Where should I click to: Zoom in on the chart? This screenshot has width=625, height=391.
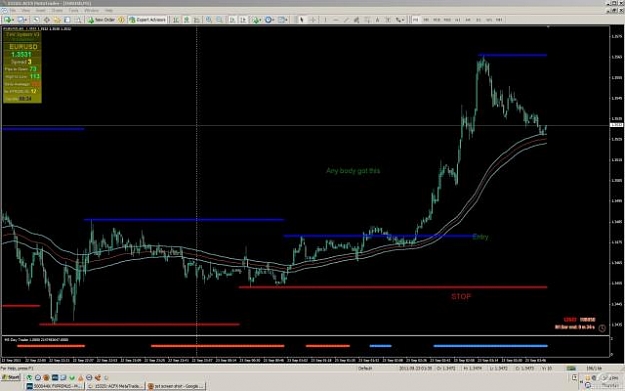pos(208,20)
